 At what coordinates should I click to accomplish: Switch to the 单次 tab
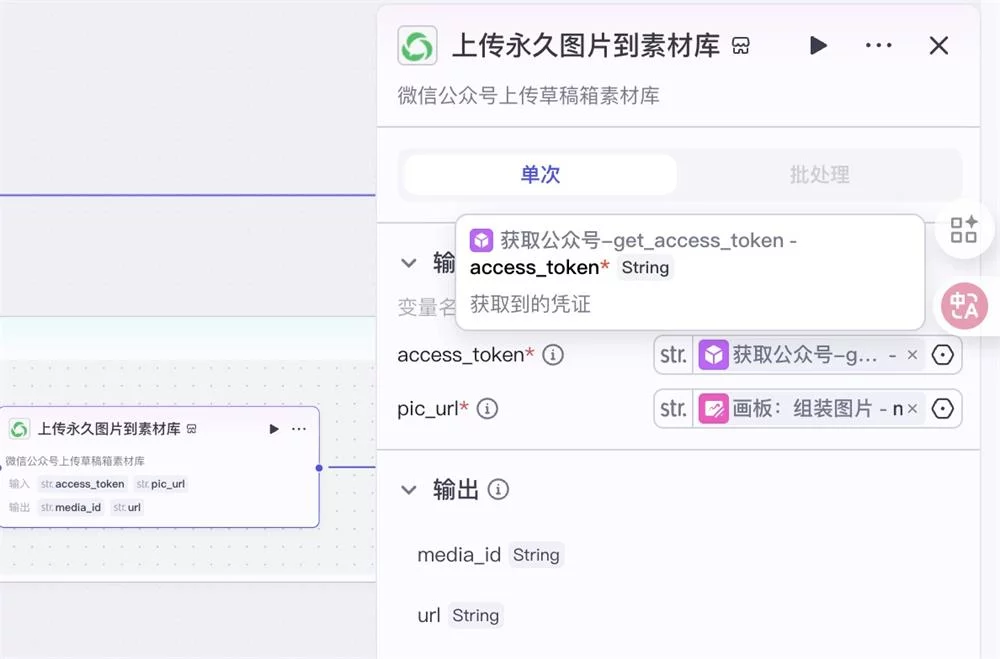(540, 175)
